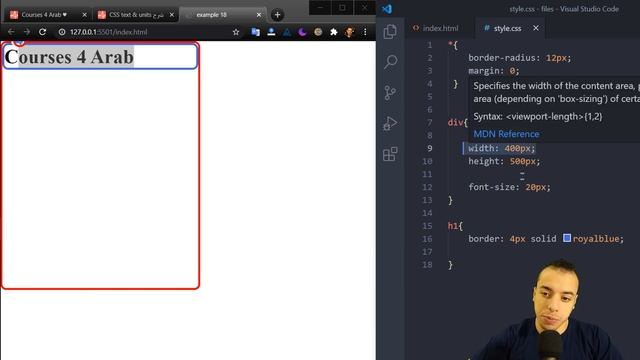Open a new browser tab
The width and height of the screenshot is (640, 360).
tap(278, 15)
